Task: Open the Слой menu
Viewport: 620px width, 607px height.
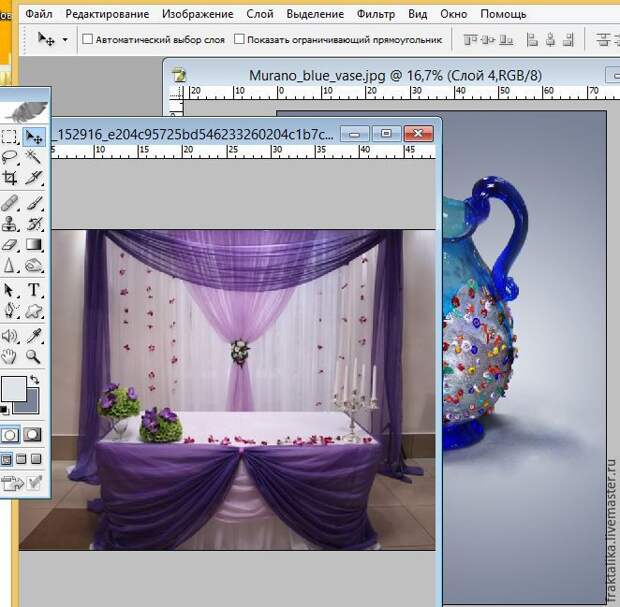Action: coord(260,14)
